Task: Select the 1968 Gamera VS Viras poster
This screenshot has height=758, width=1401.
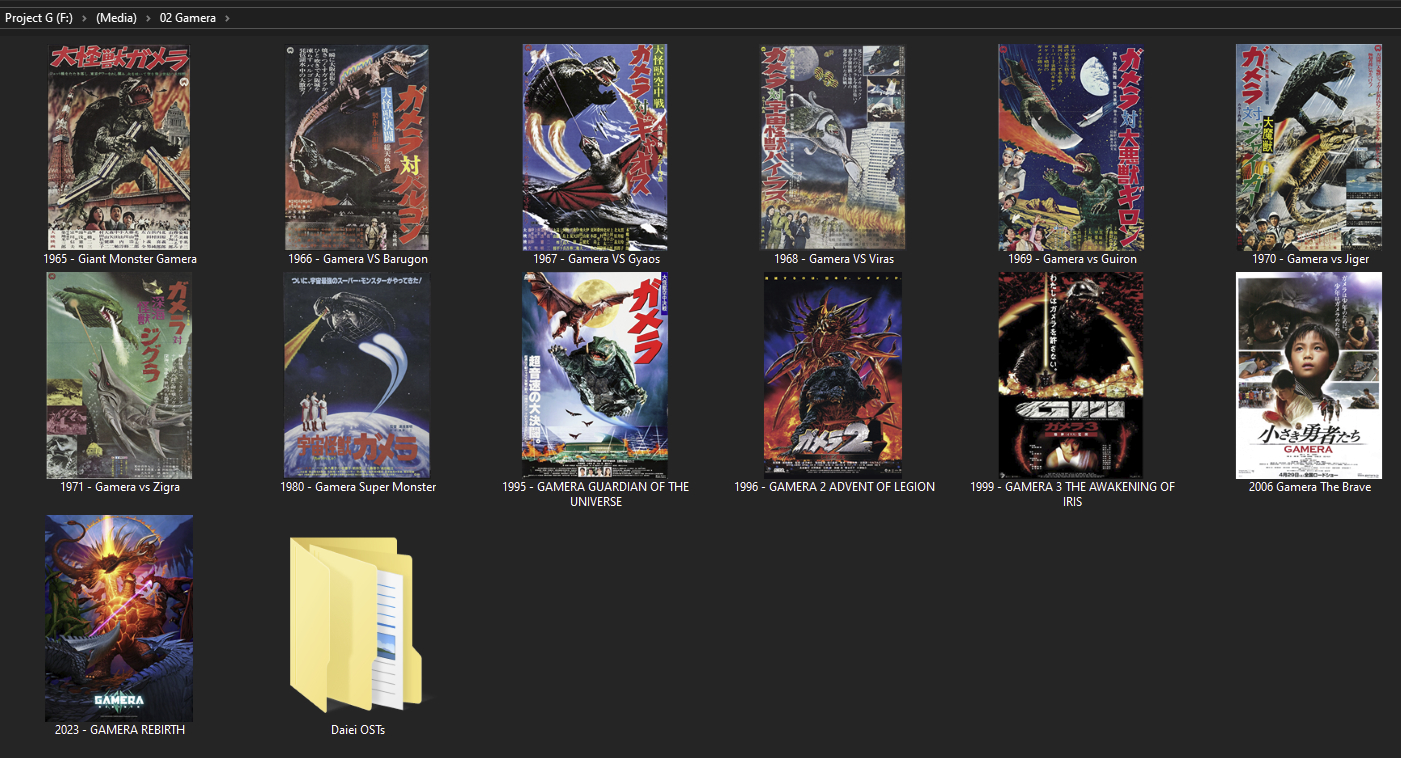Action: (x=833, y=146)
